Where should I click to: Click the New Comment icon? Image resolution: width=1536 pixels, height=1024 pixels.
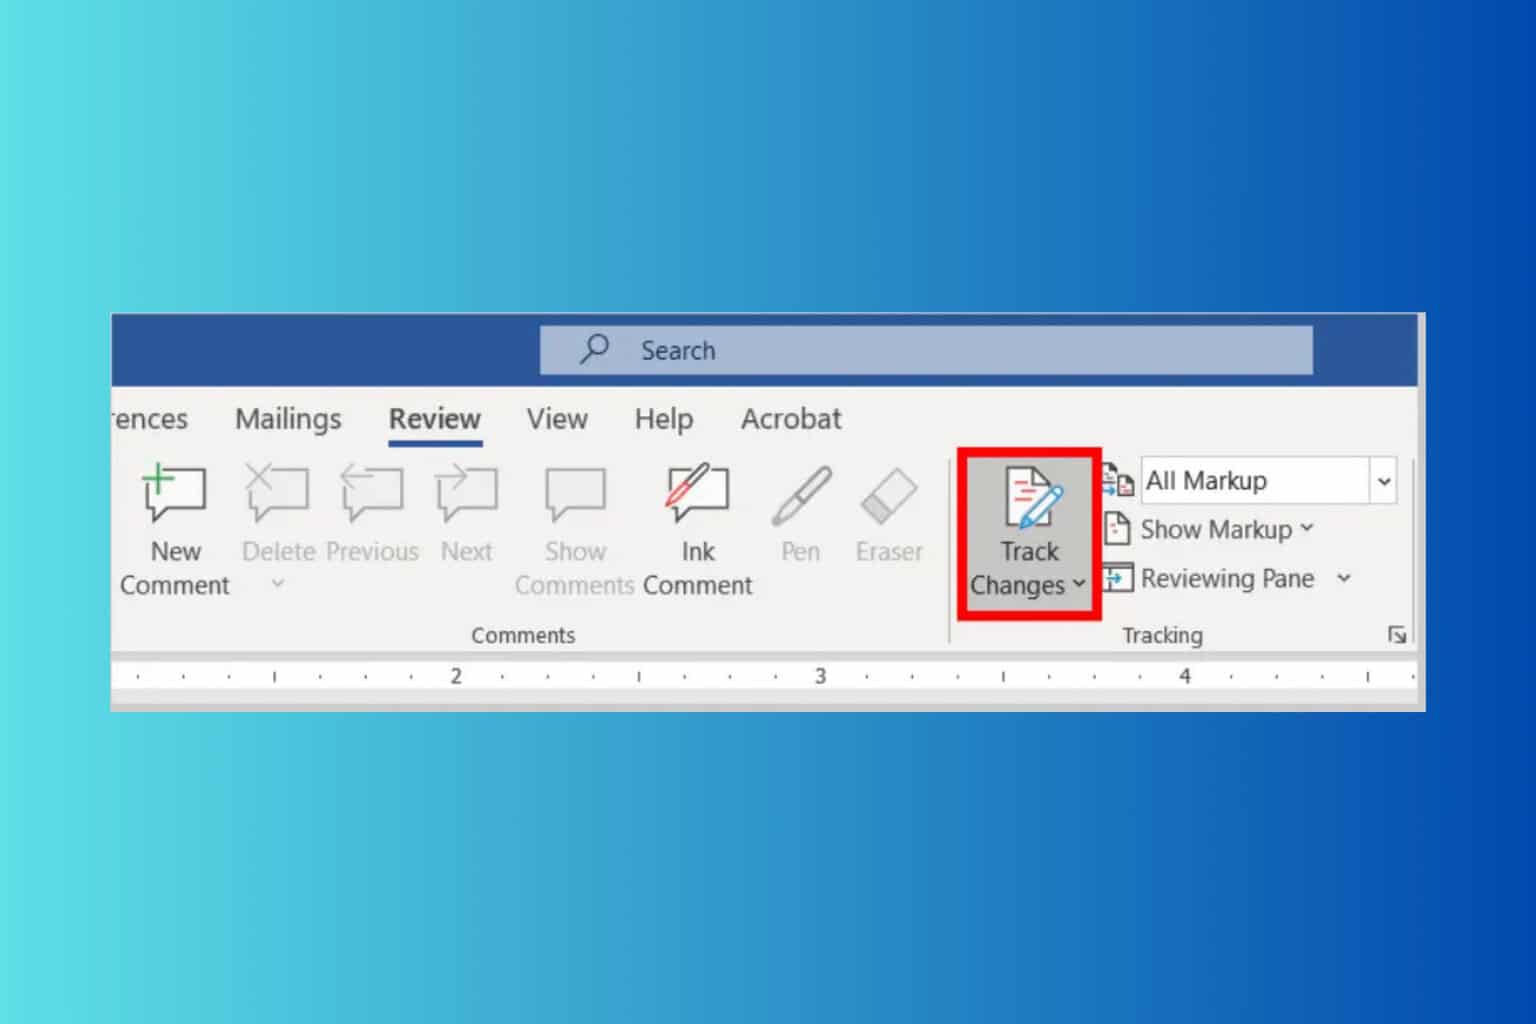[175, 495]
